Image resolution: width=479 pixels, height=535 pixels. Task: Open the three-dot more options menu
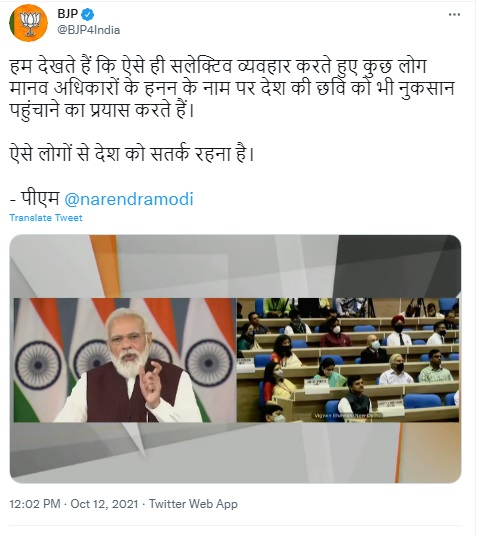point(454,15)
